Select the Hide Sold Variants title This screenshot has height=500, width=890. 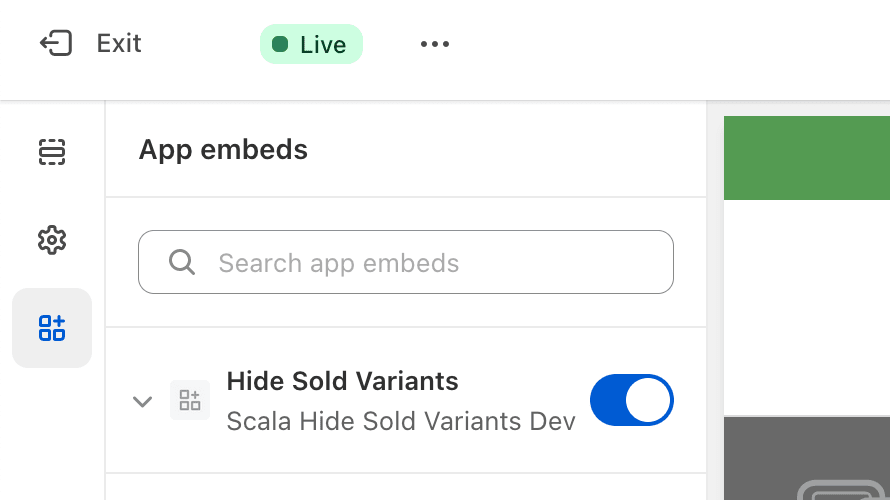click(x=342, y=381)
